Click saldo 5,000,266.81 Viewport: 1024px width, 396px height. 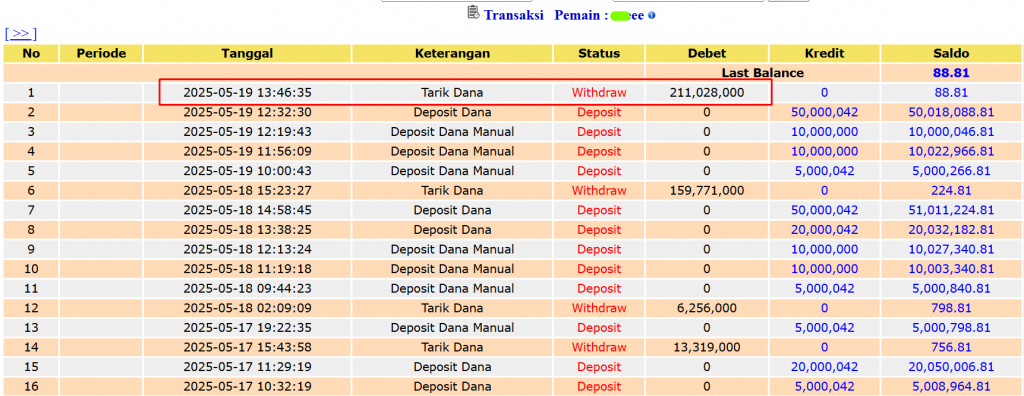pos(951,171)
